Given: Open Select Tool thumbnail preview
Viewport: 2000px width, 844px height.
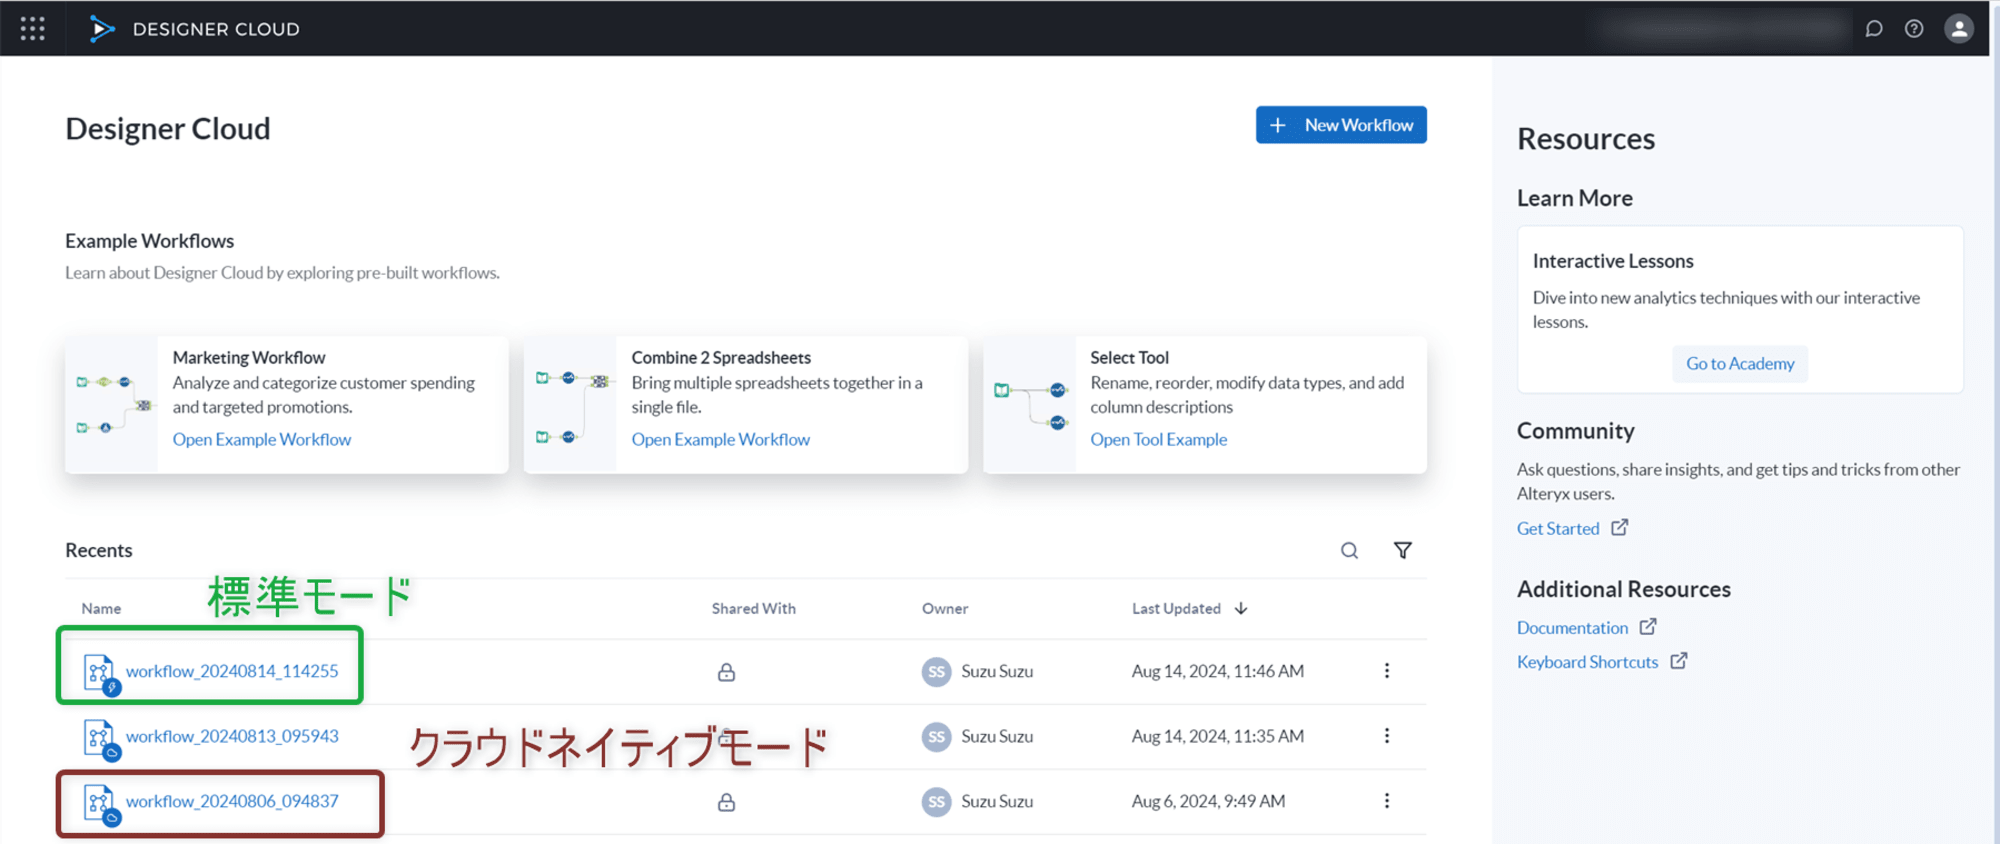Looking at the screenshot, I should point(1029,405).
